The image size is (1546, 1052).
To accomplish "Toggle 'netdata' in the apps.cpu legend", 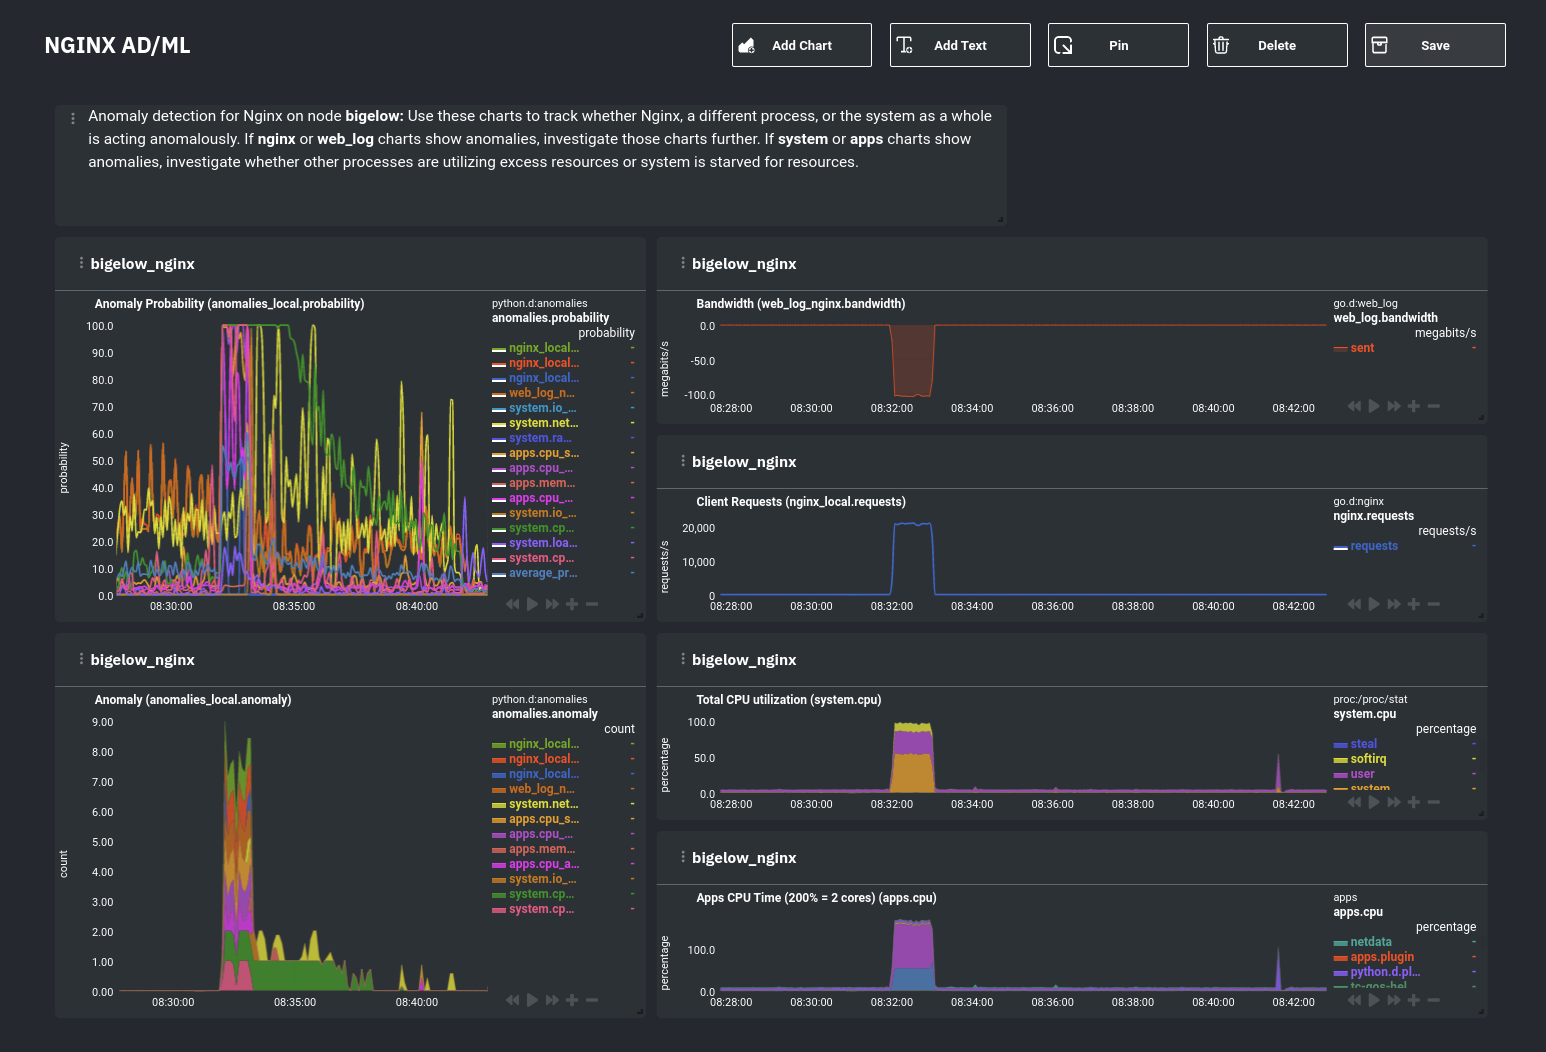I will (x=1371, y=942).
